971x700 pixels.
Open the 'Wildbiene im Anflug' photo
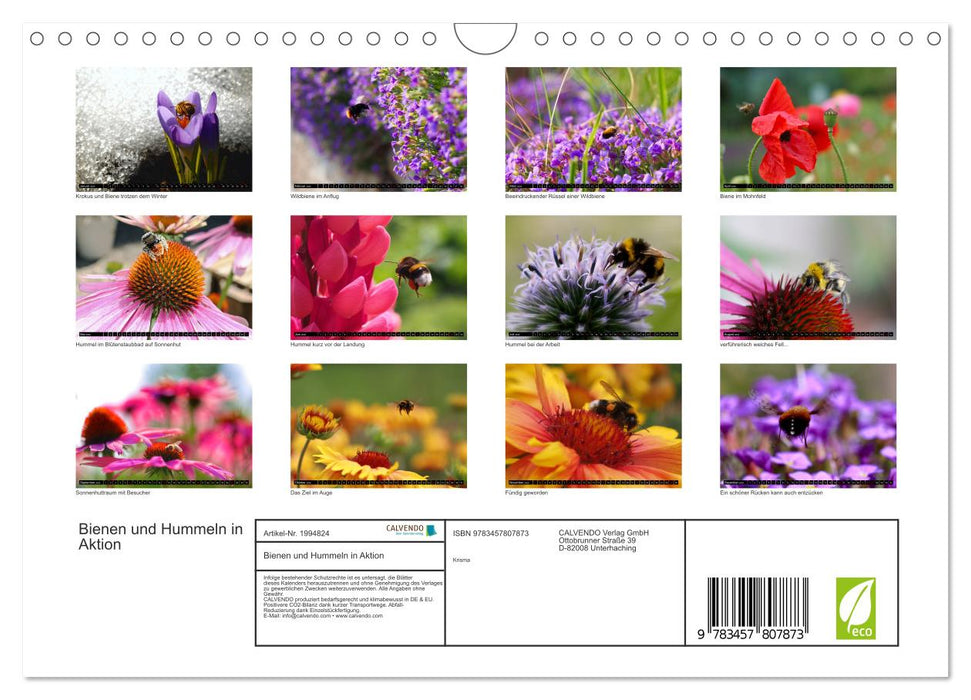[x=377, y=128]
